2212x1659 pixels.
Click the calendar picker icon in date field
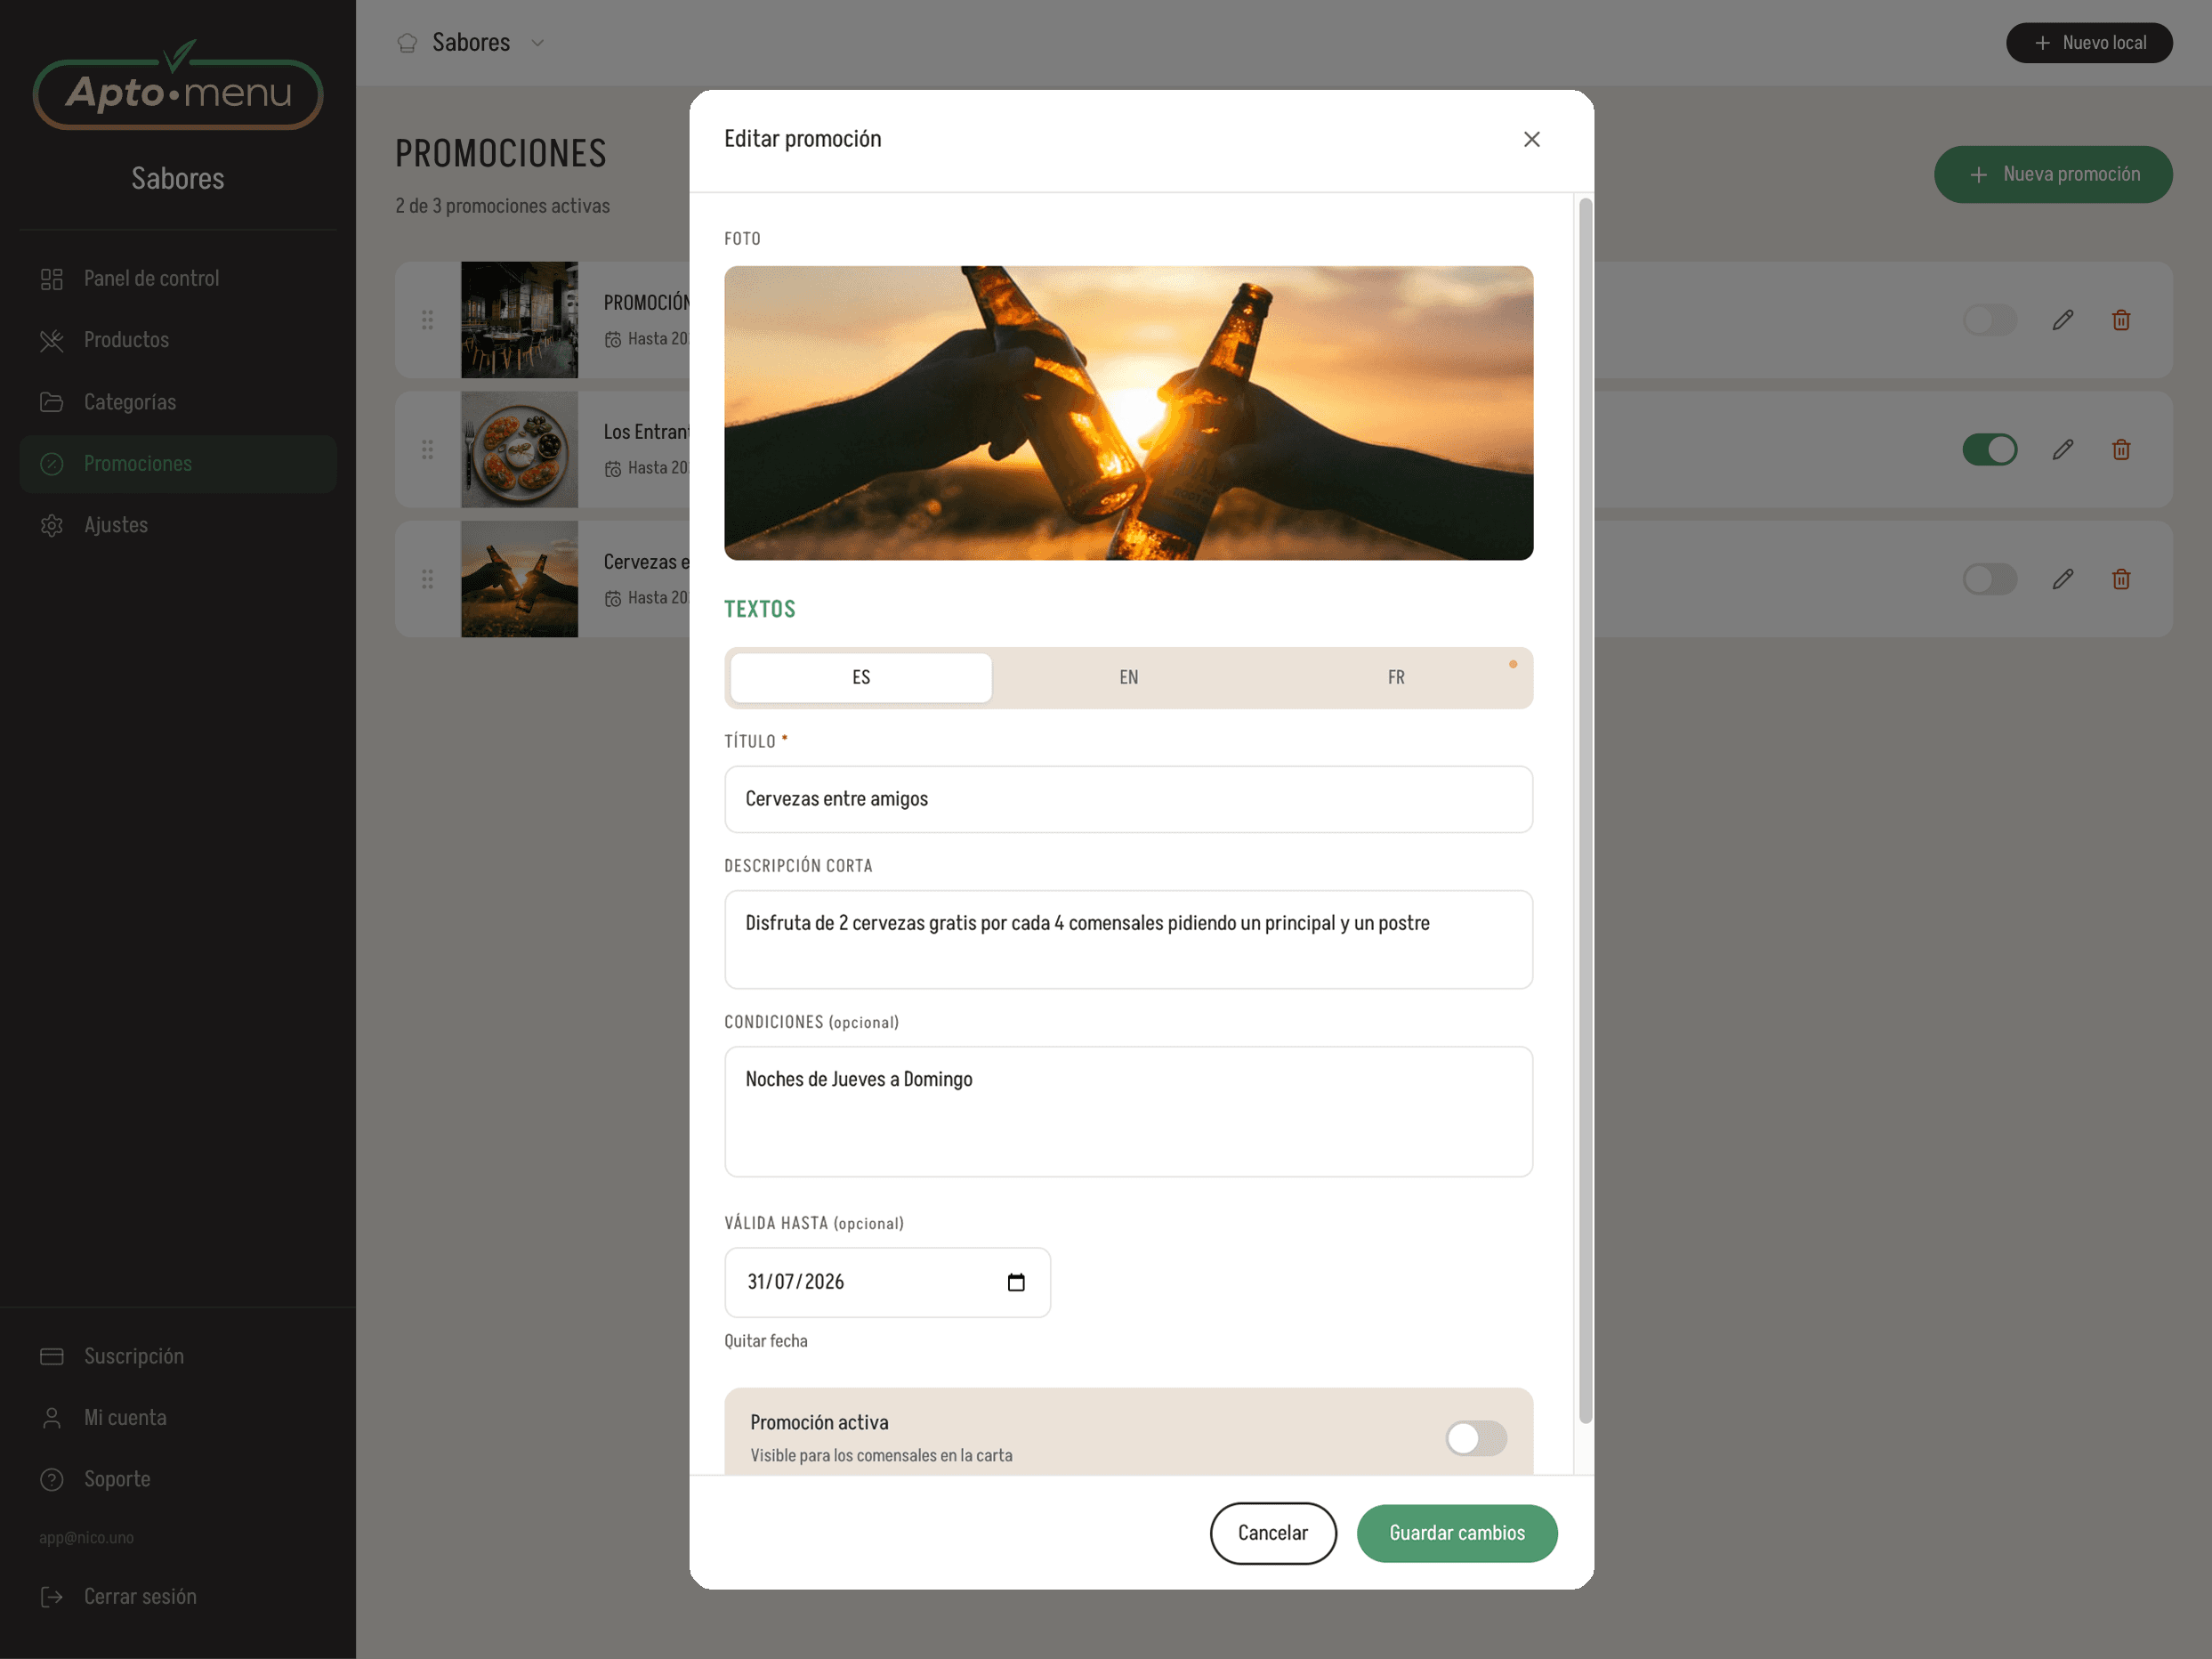click(x=1016, y=1282)
